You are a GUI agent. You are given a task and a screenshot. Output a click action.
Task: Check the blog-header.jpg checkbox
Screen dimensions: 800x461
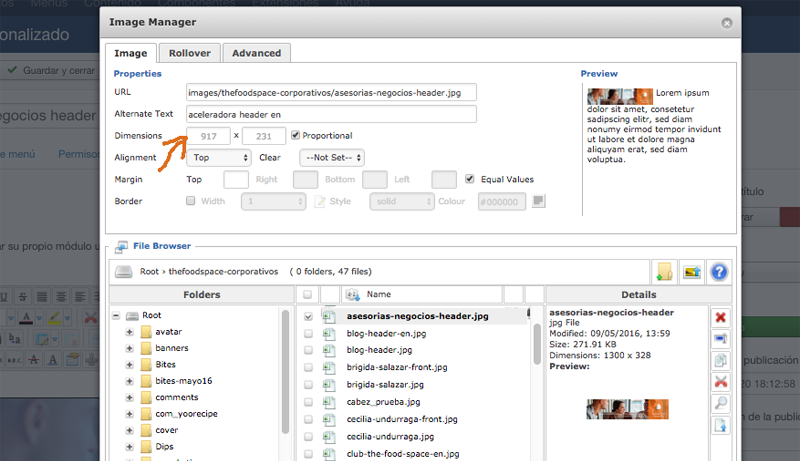308,350
